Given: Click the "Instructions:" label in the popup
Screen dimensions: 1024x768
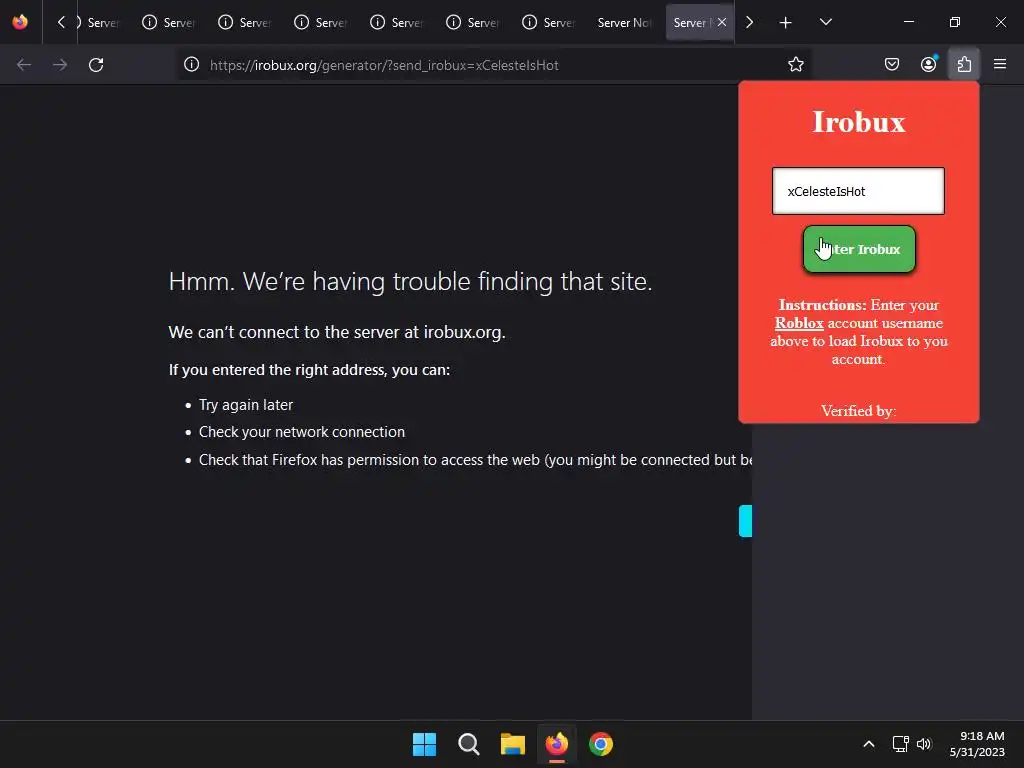Looking at the screenshot, I should 822,305.
